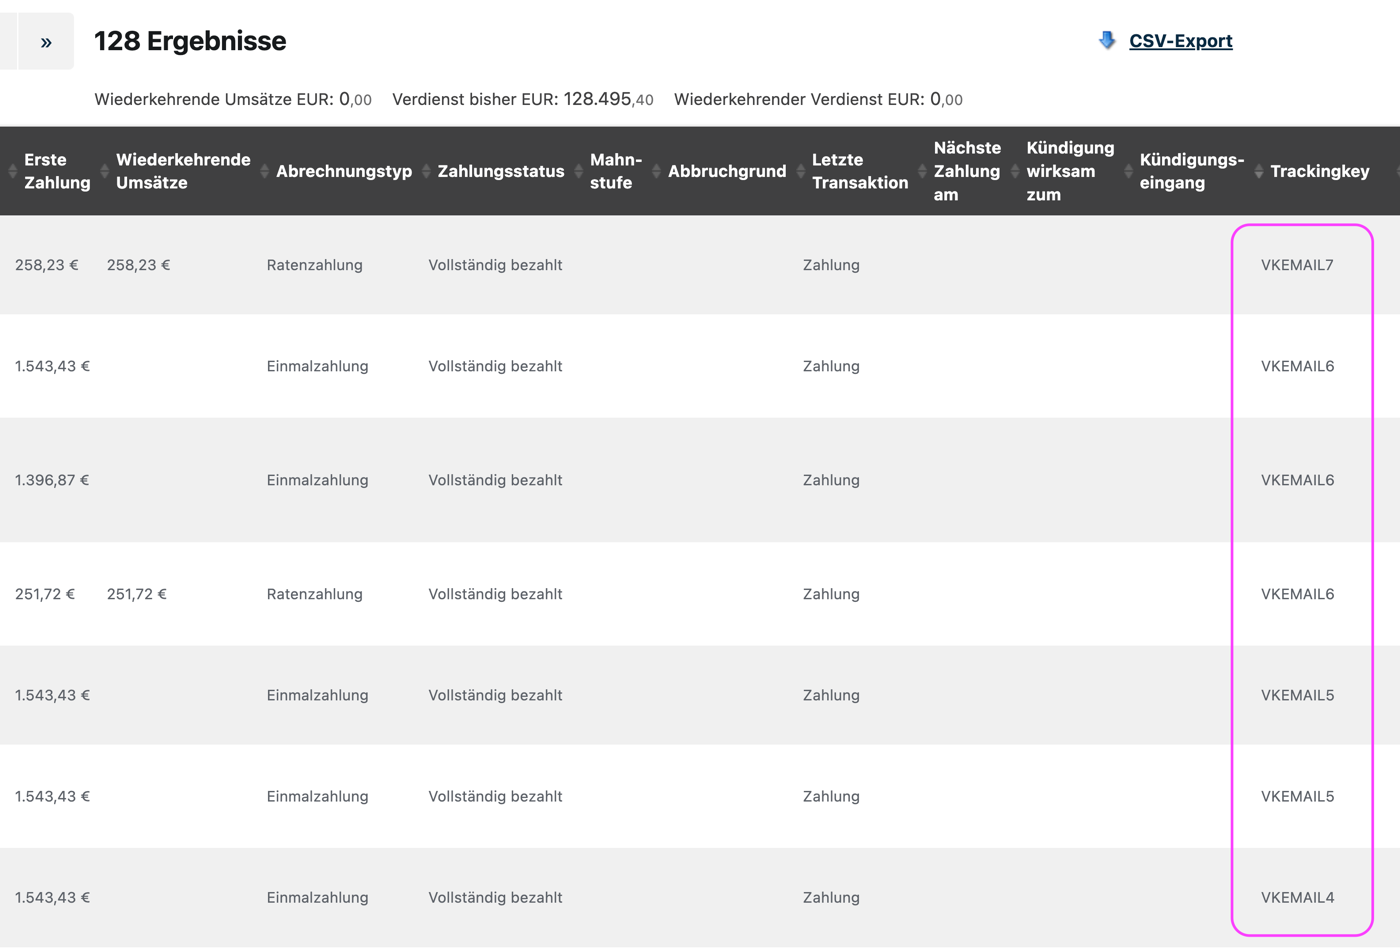The height and width of the screenshot is (952, 1400).
Task: Click the Zahlungsstatus column header text
Action: [501, 171]
